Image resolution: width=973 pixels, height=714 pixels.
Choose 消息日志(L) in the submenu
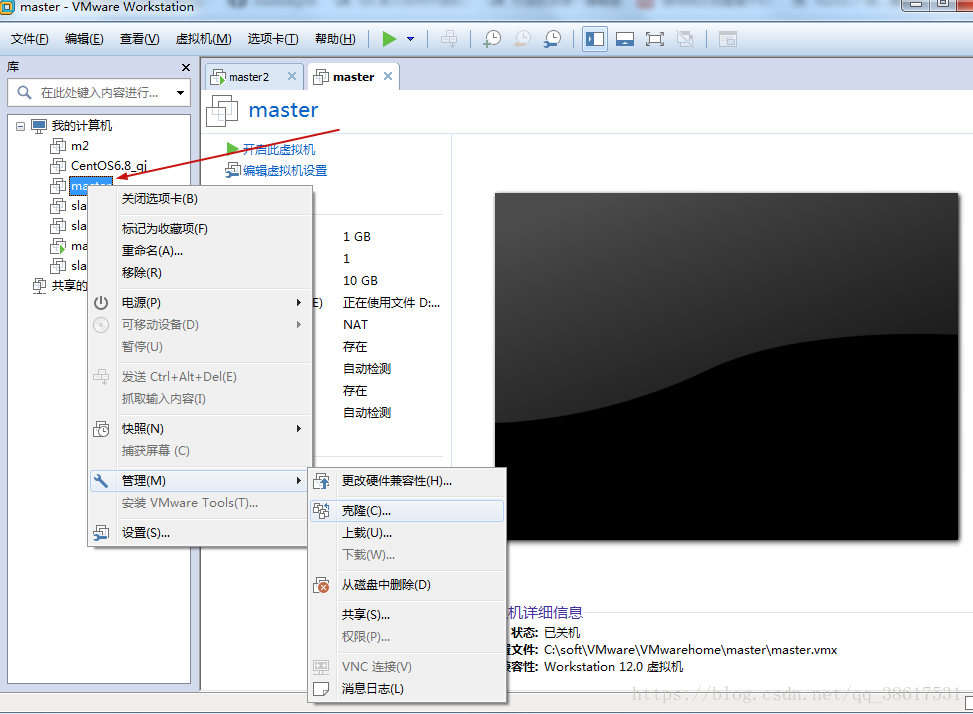pyautogui.click(x=407, y=689)
